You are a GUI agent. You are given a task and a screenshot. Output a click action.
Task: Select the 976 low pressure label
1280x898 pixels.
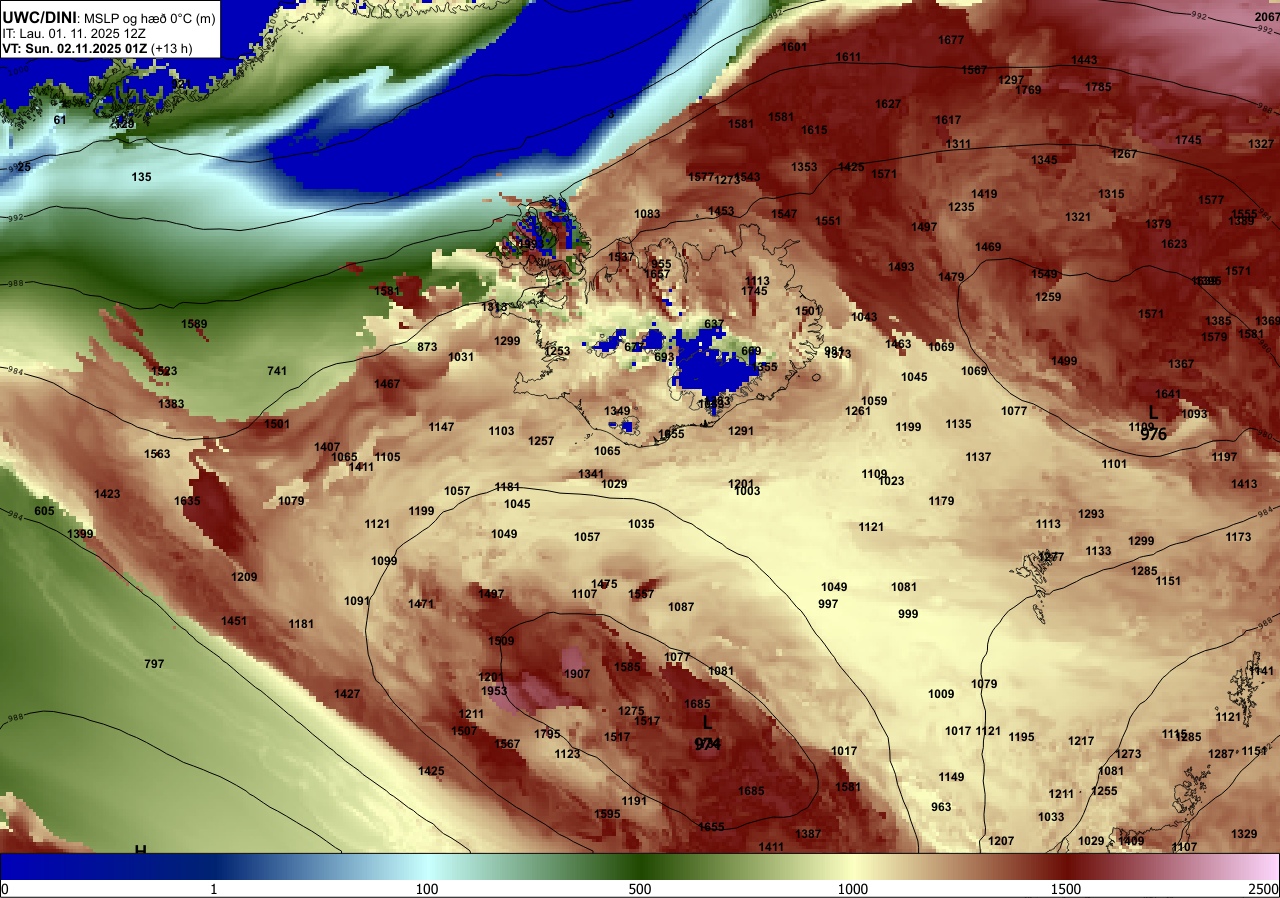[x=1153, y=434]
